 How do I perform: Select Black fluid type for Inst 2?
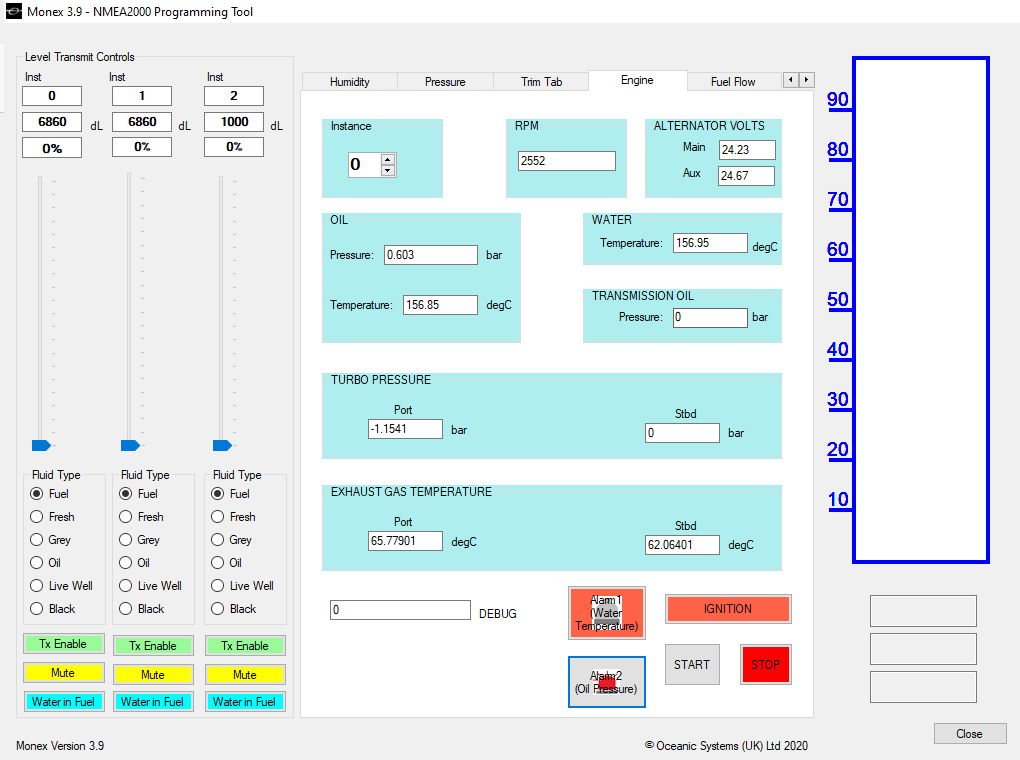pos(234,609)
